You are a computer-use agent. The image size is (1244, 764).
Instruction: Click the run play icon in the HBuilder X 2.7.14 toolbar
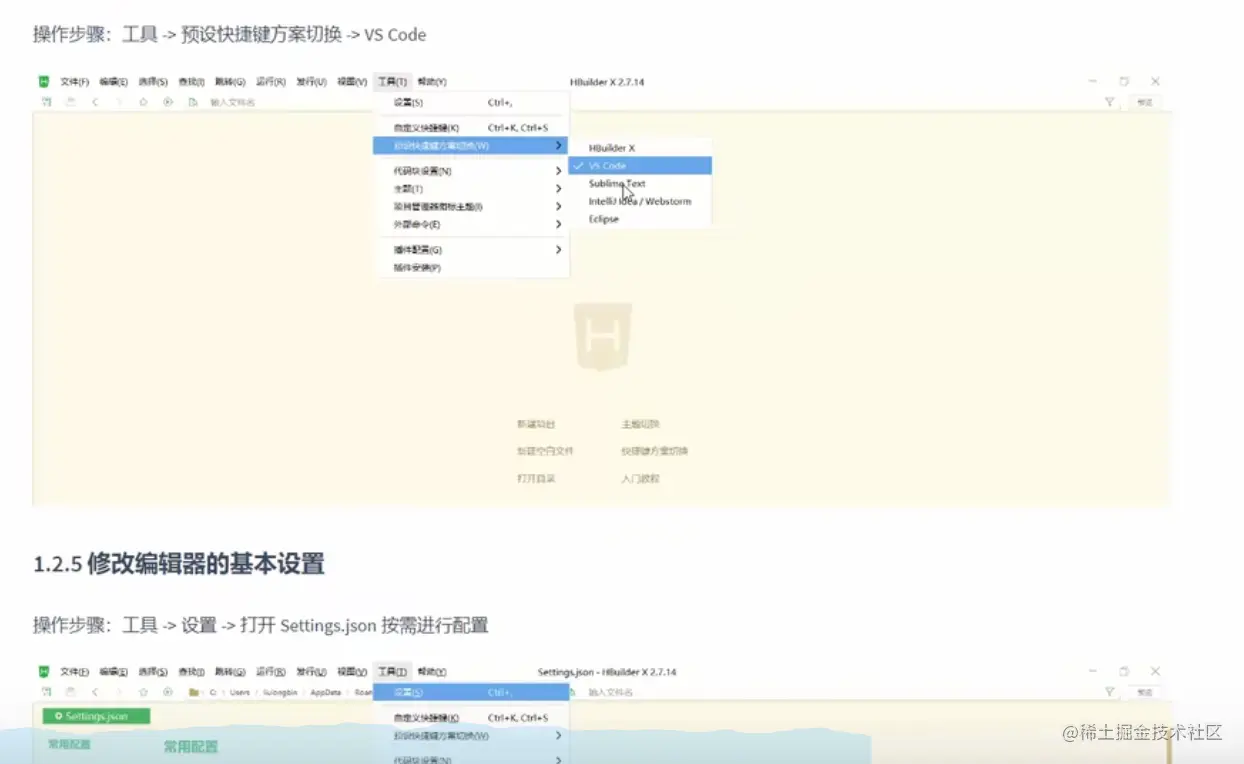(168, 102)
